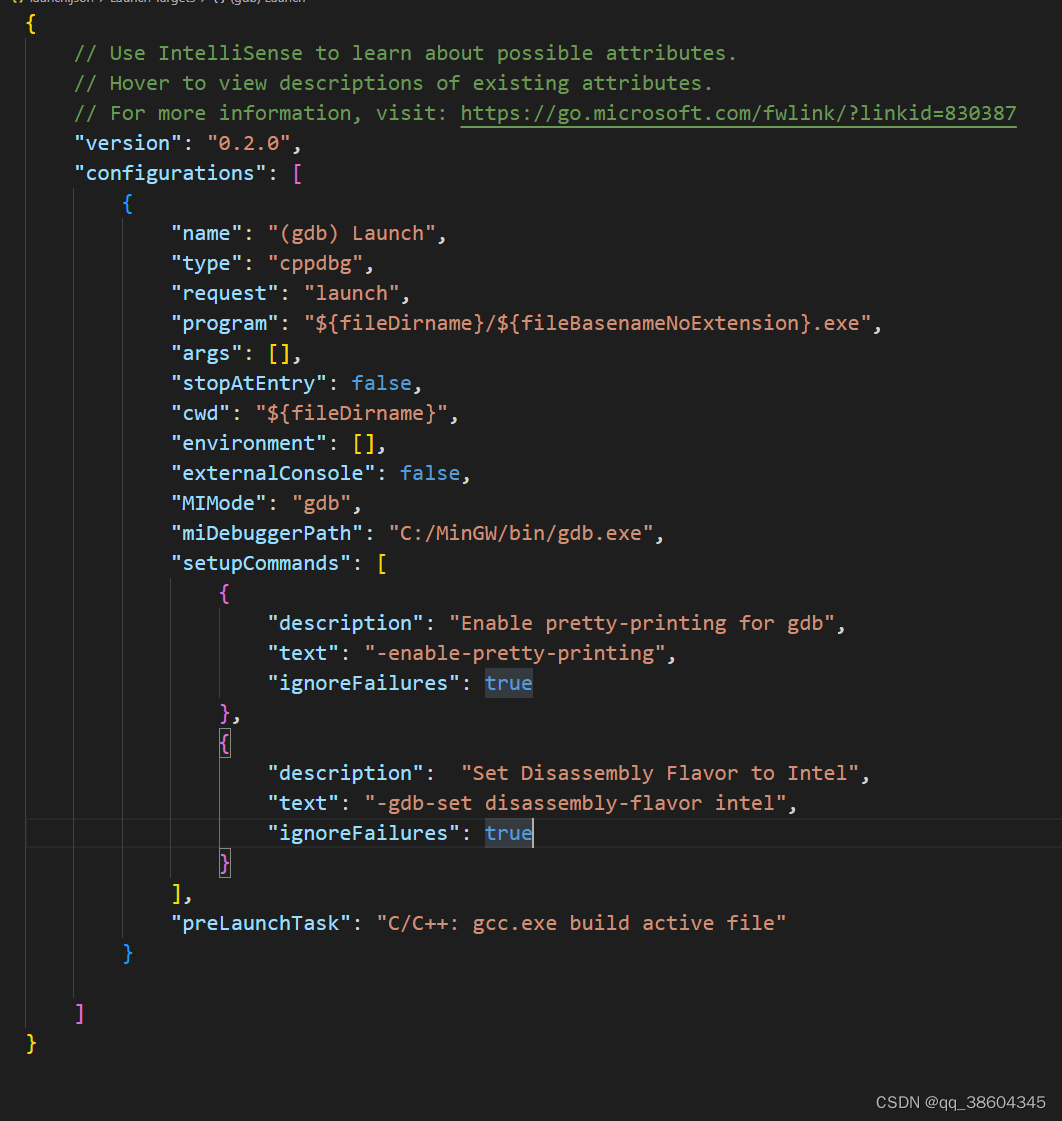Click the "C/C++: gcc.exe build active file" string

[581, 924]
